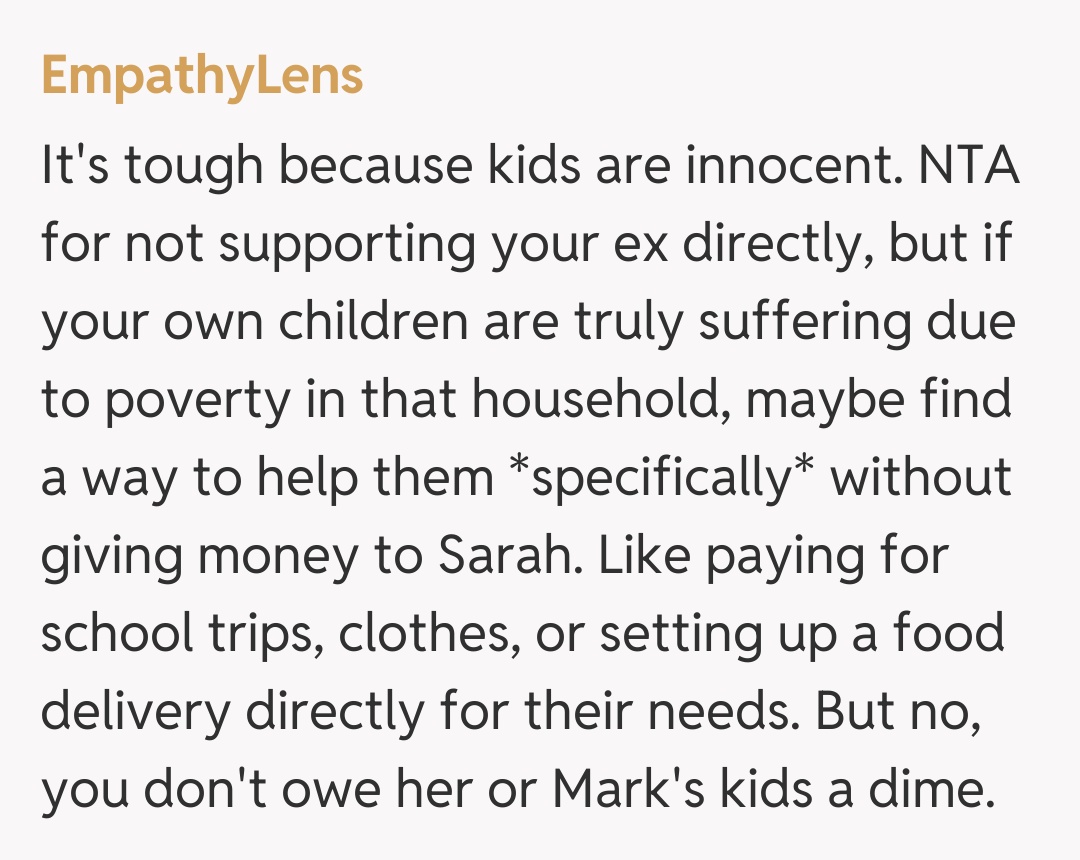Click the phrase "food" before delivery

pyautogui.click(x=950, y=634)
